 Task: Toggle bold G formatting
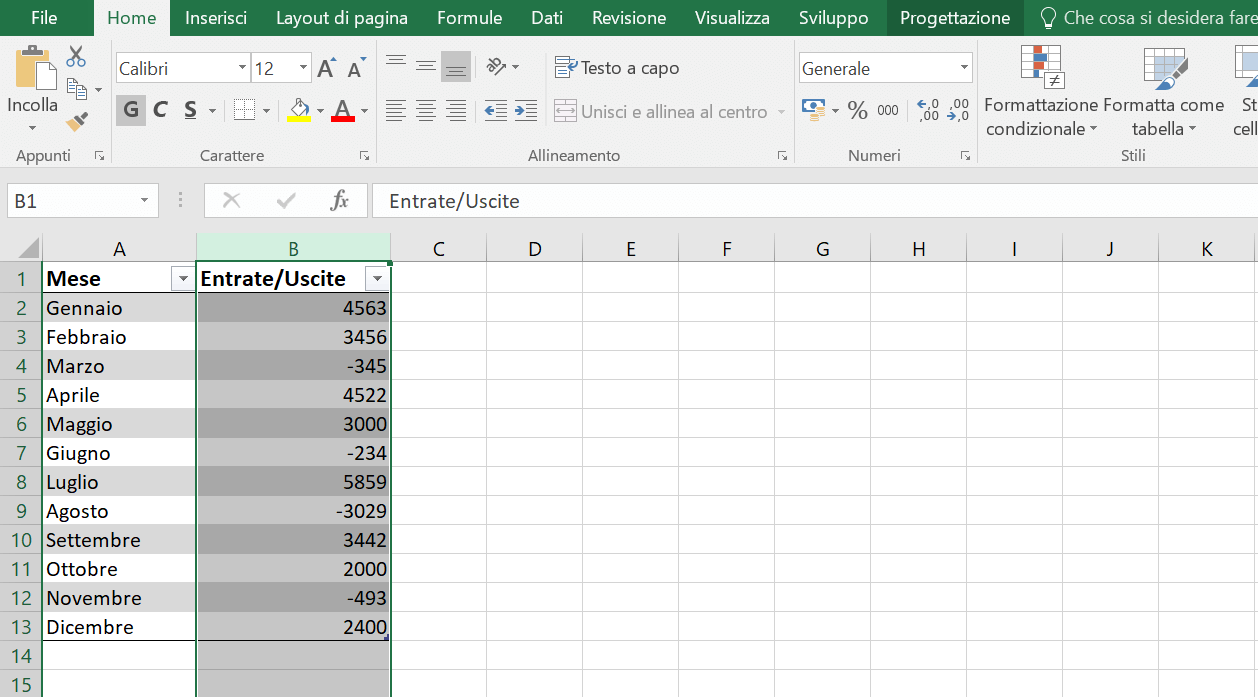pos(131,110)
